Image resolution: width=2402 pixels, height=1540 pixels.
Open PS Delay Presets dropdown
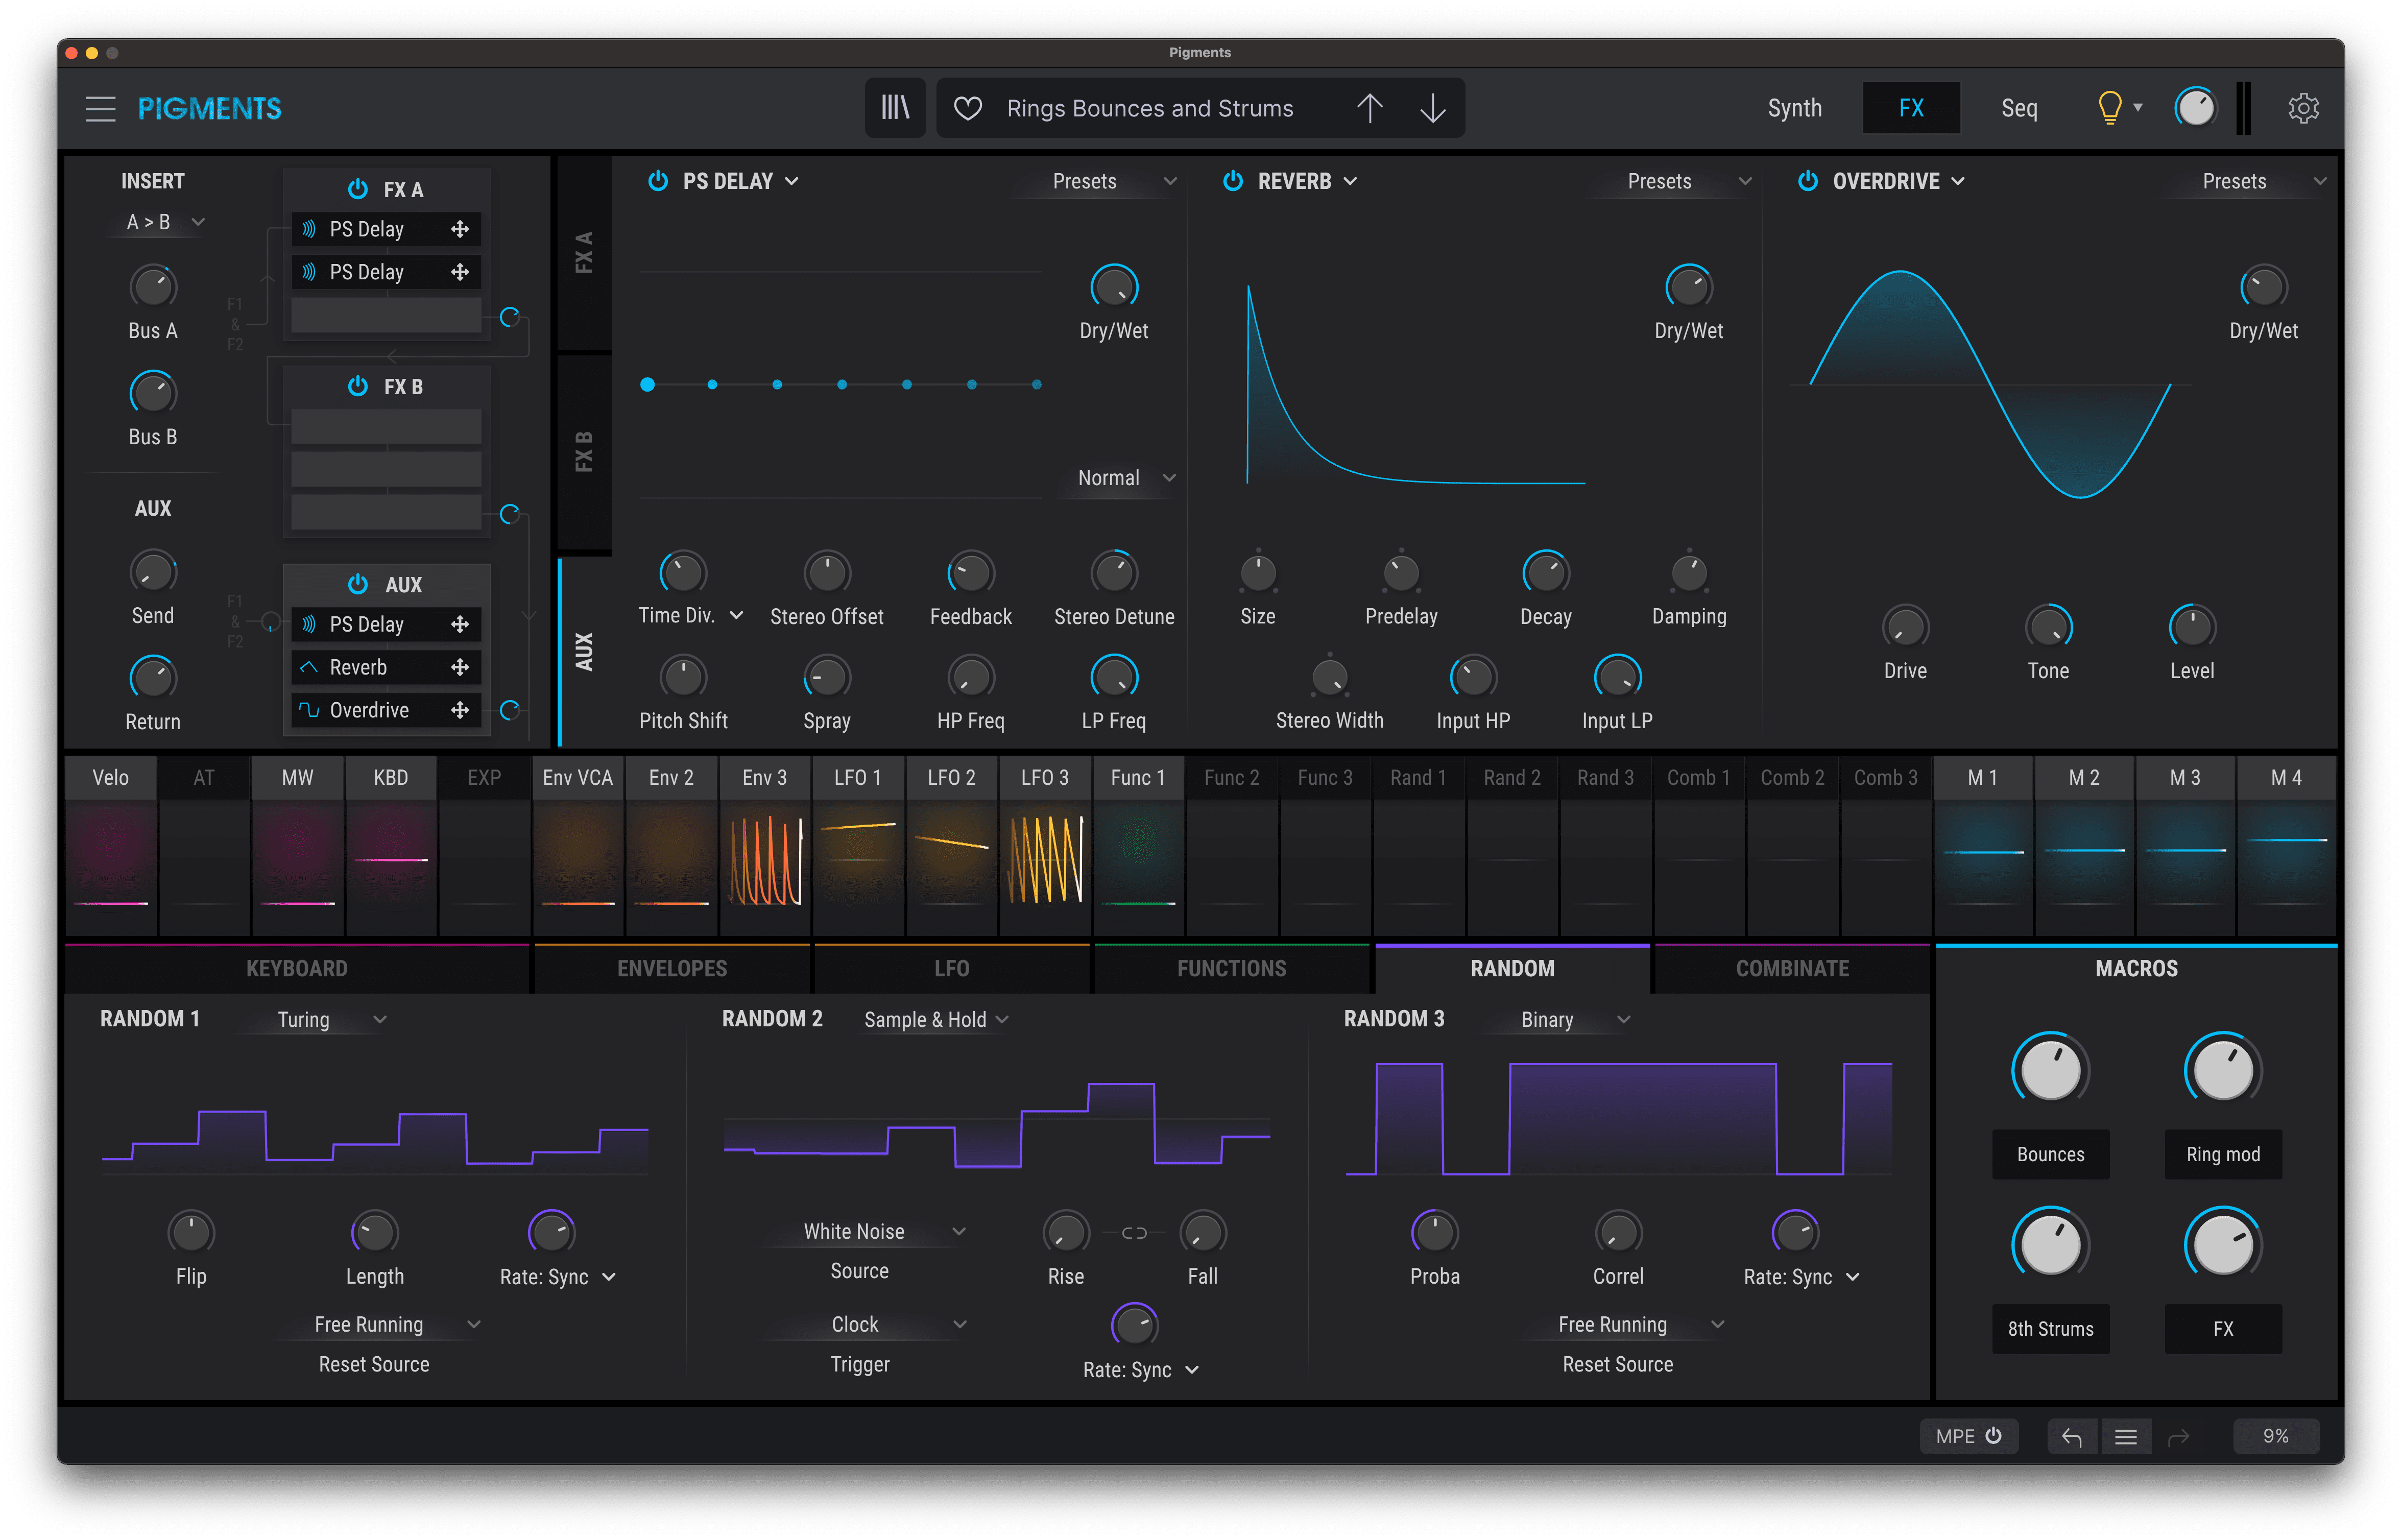1097,181
